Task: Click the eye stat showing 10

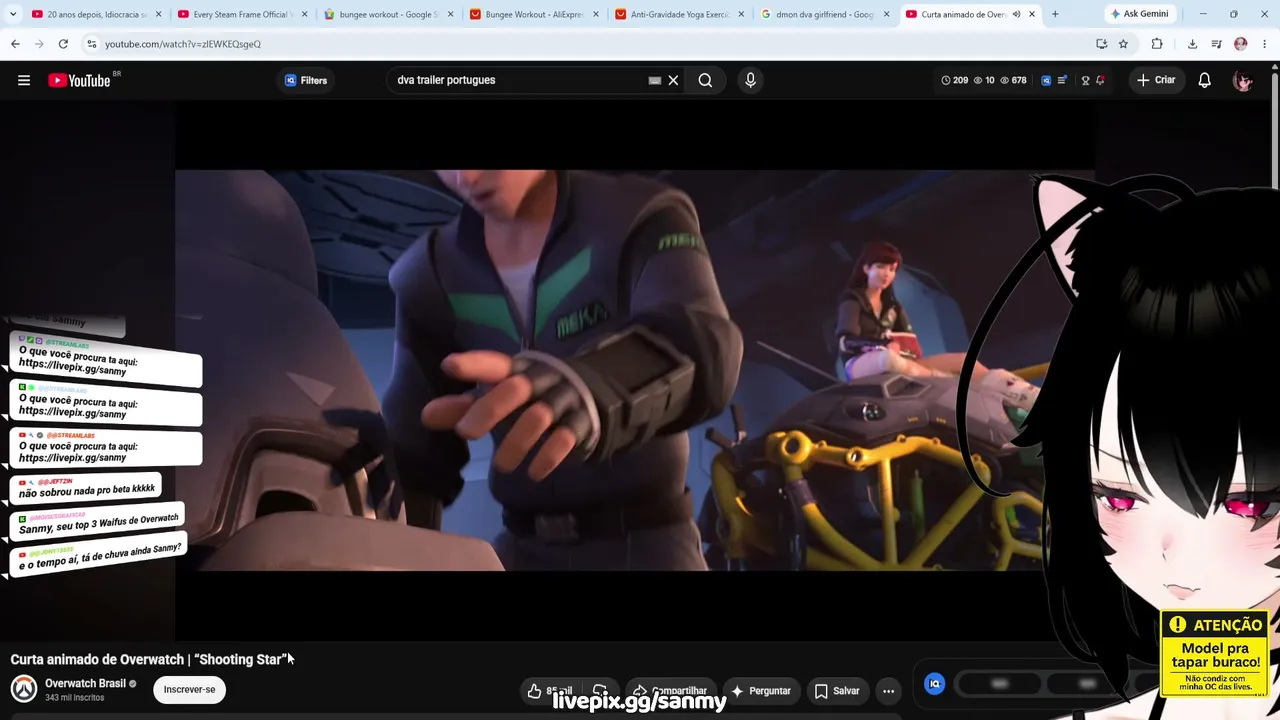Action: (983, 80)
